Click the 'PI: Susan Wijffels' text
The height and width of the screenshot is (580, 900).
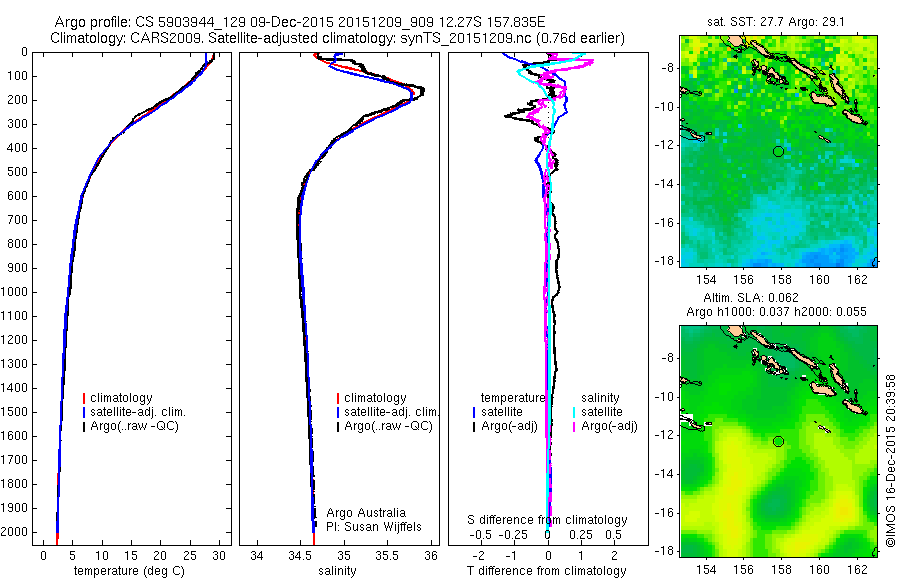coord(374,527)
